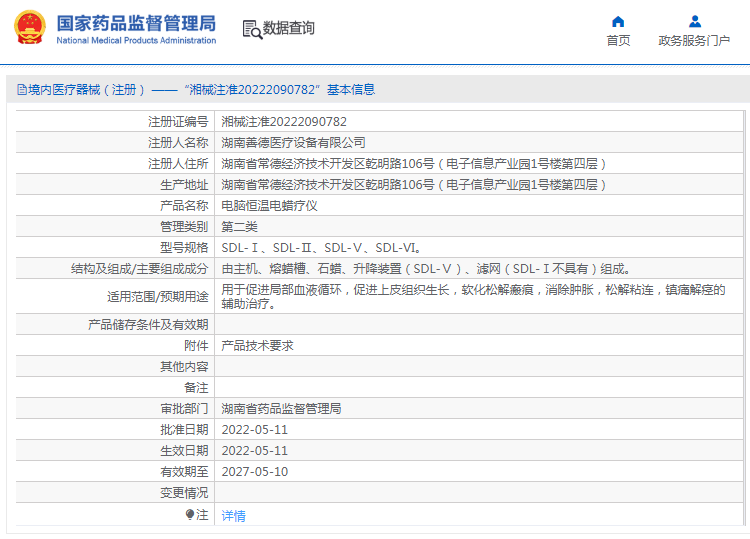Image resolution: width=750 pixels, height=539 pixels.
Task: Open the 详情 link
Action: (233, 515)
